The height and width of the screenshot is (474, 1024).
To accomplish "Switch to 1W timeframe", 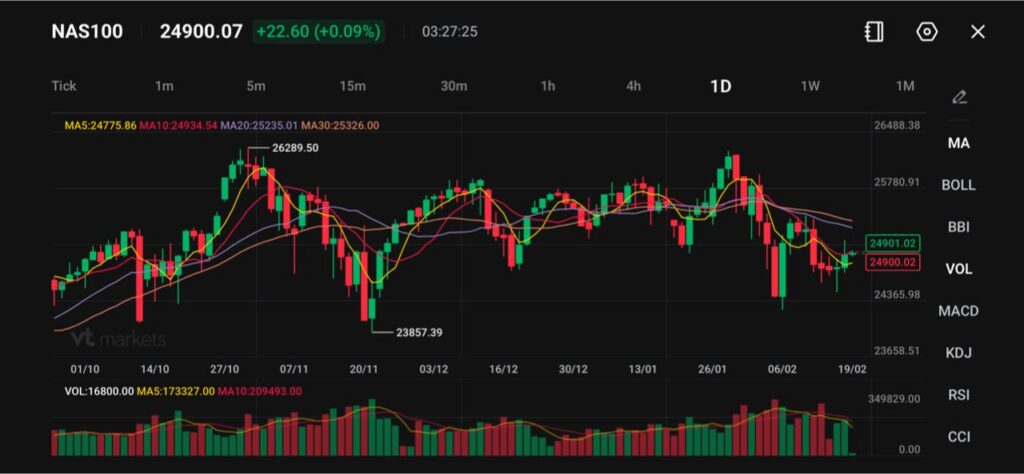I will click(810, 86).
